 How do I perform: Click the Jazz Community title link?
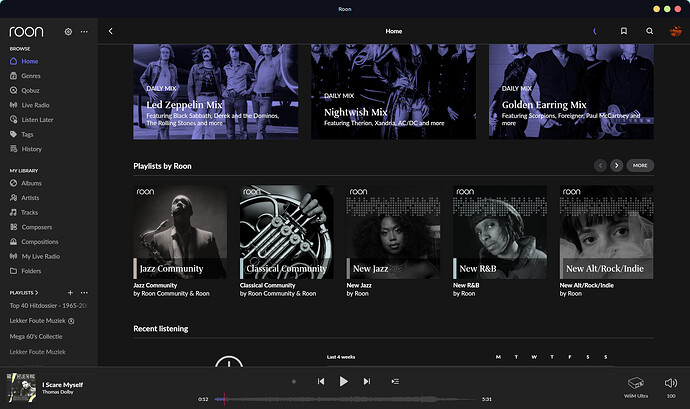[x=155, y=285]
